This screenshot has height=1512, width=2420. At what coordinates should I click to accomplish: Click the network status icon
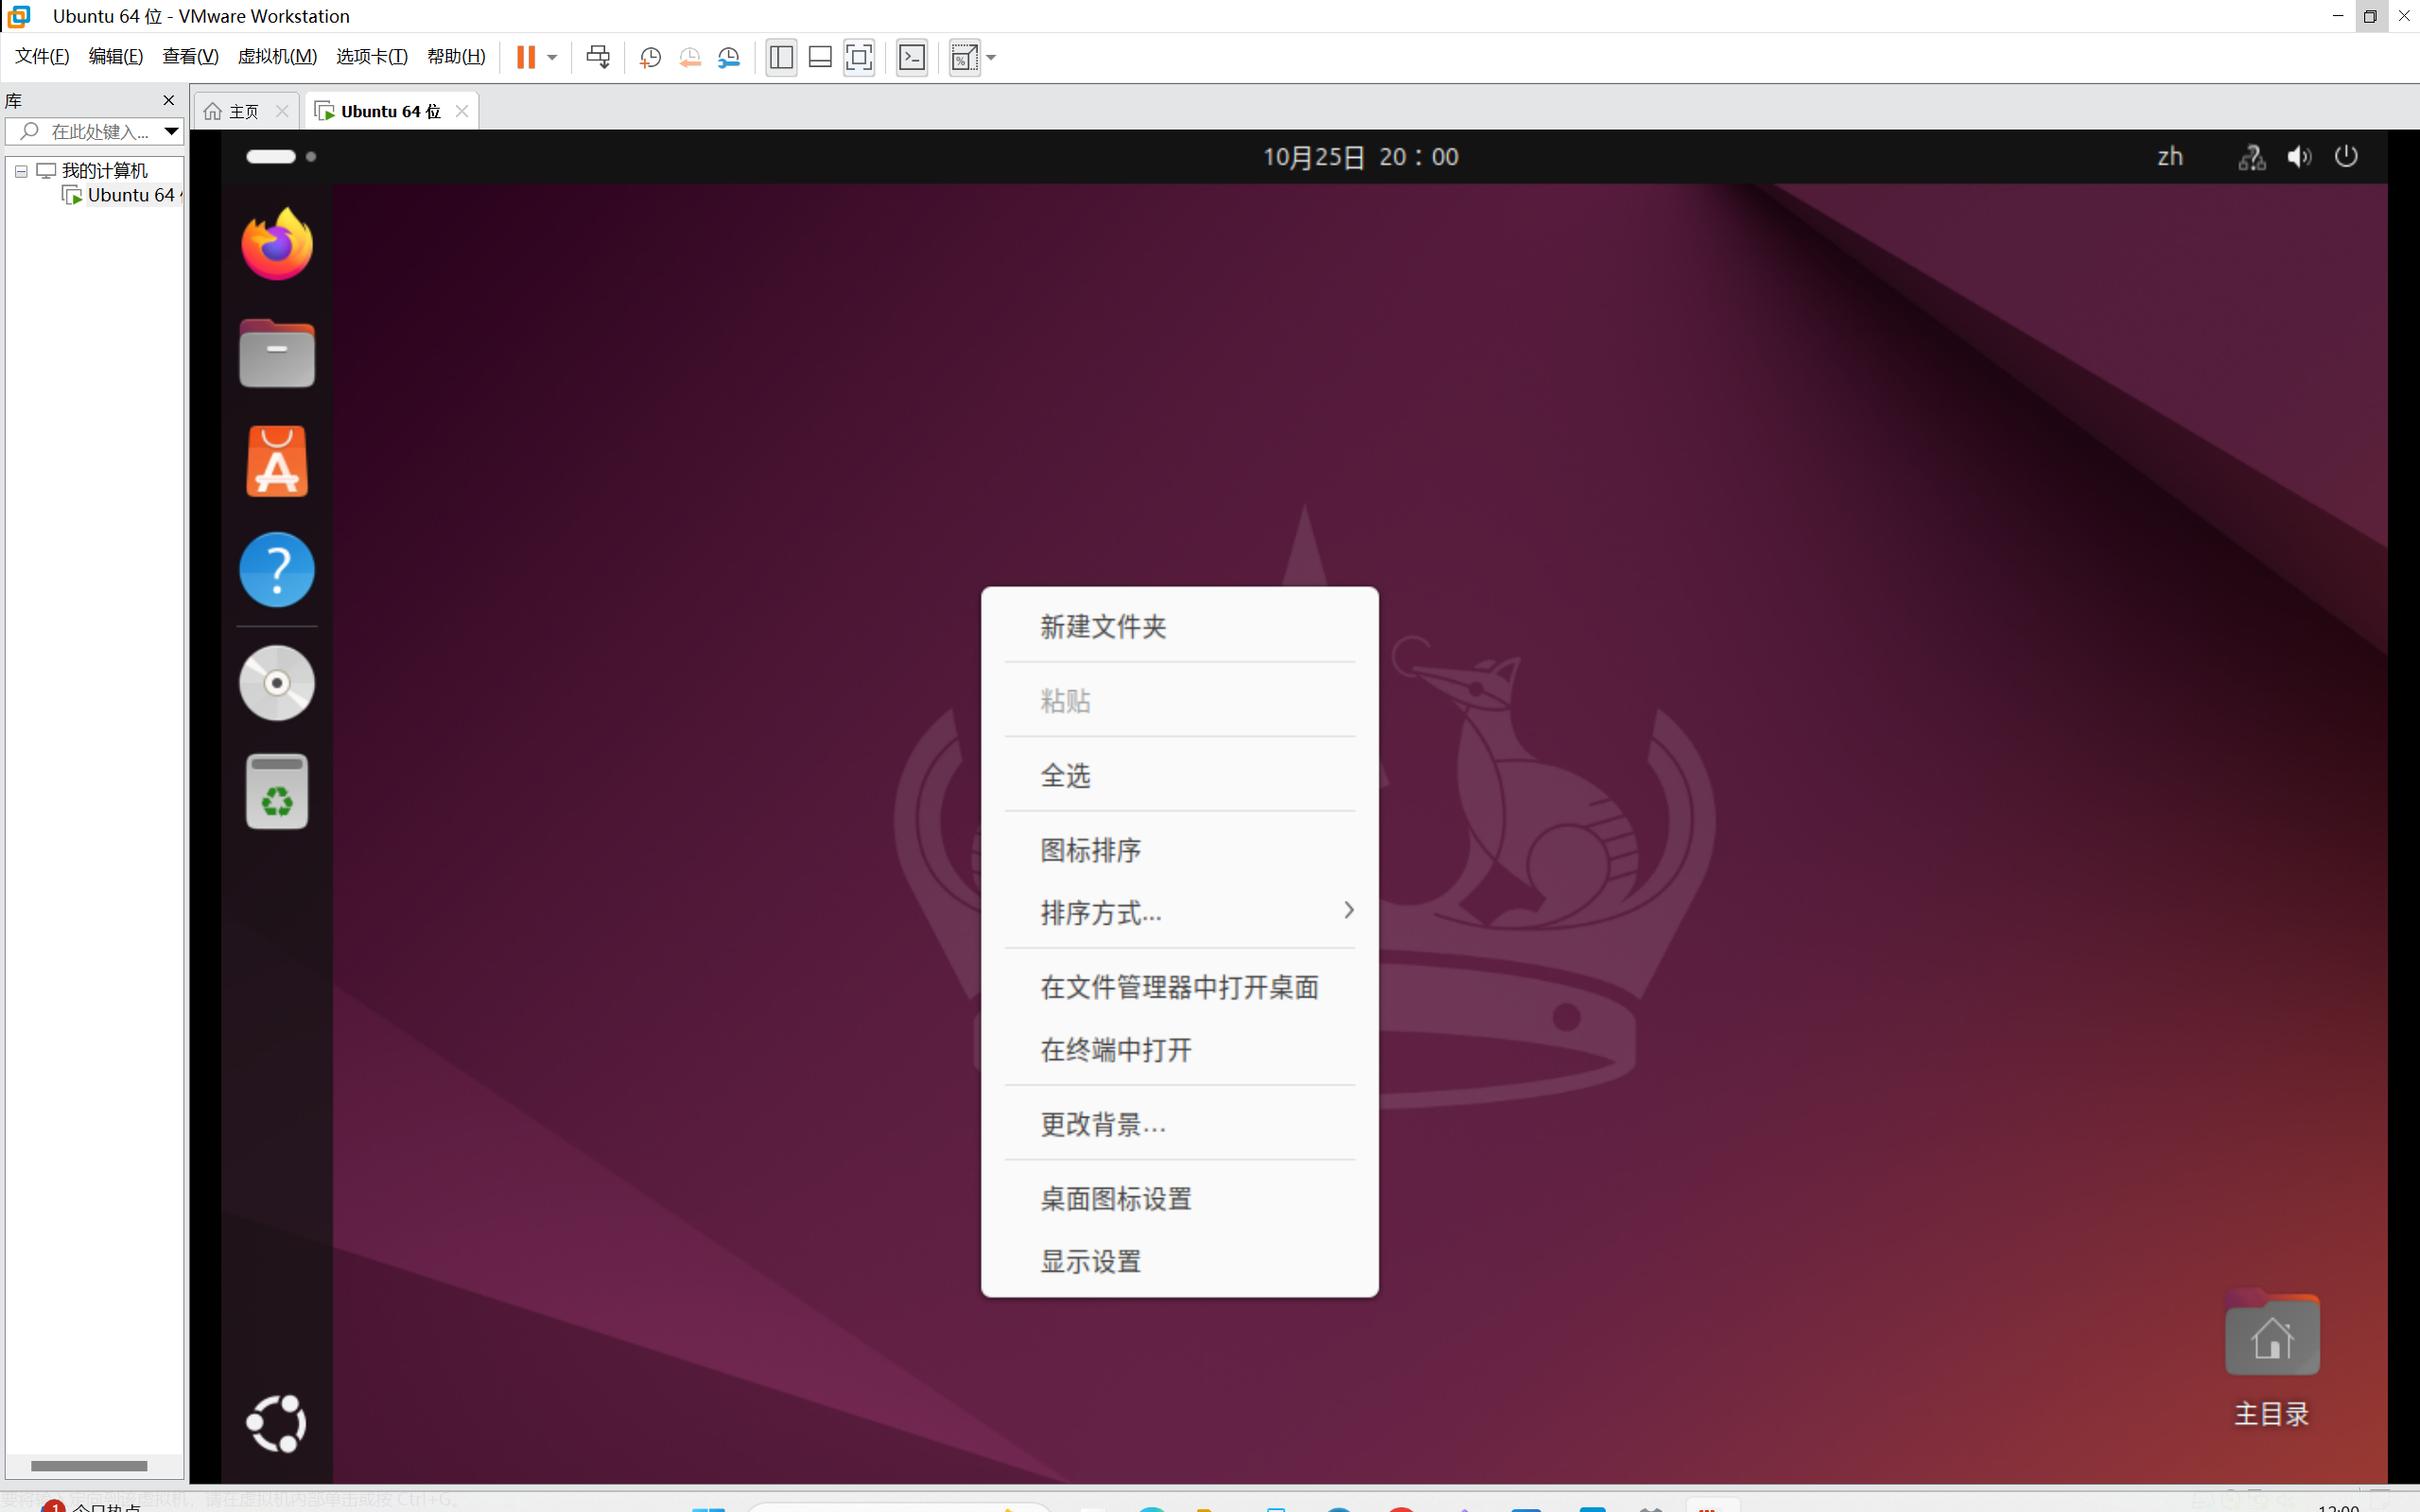click(2252, 157)
